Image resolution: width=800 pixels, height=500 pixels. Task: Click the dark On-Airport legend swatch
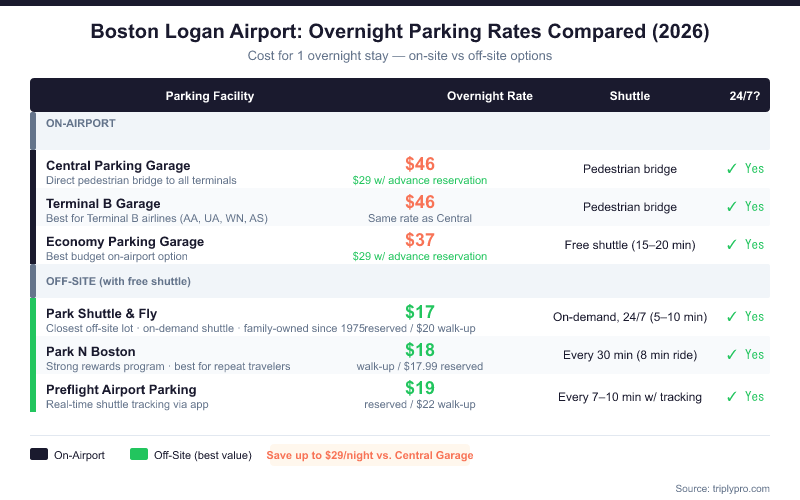(x=39, y=455)
